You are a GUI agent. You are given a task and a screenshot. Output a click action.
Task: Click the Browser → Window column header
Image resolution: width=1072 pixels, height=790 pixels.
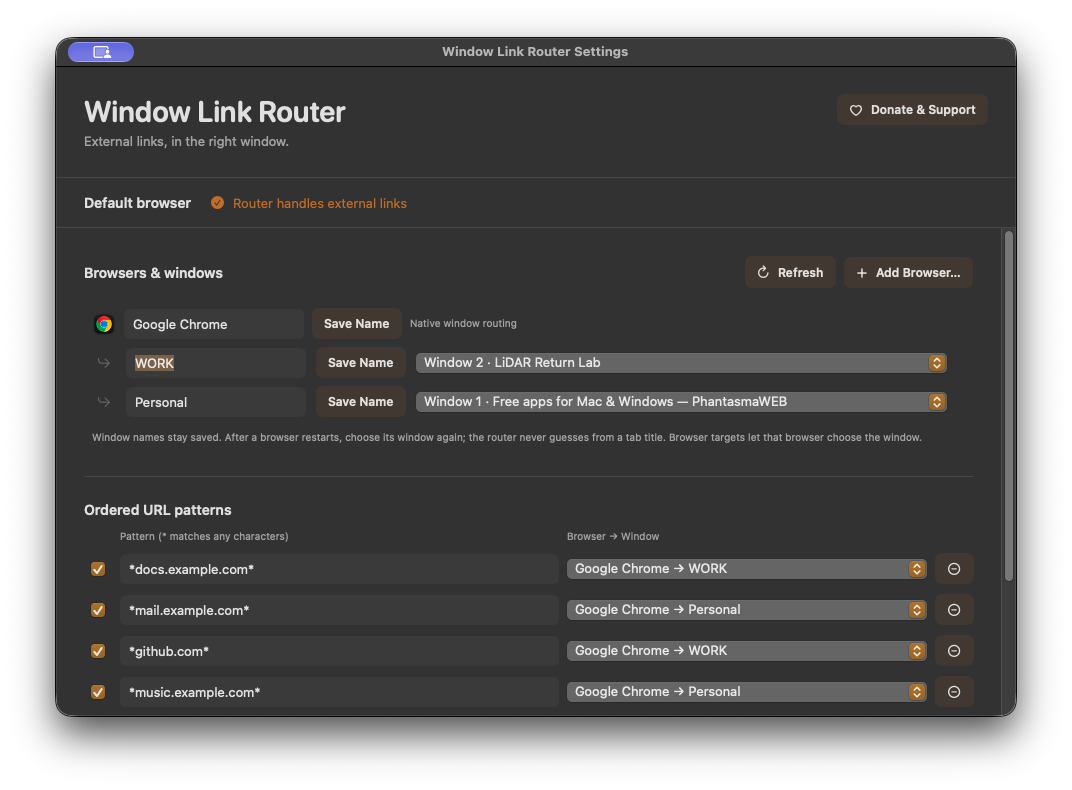click(x=613, y=536)
